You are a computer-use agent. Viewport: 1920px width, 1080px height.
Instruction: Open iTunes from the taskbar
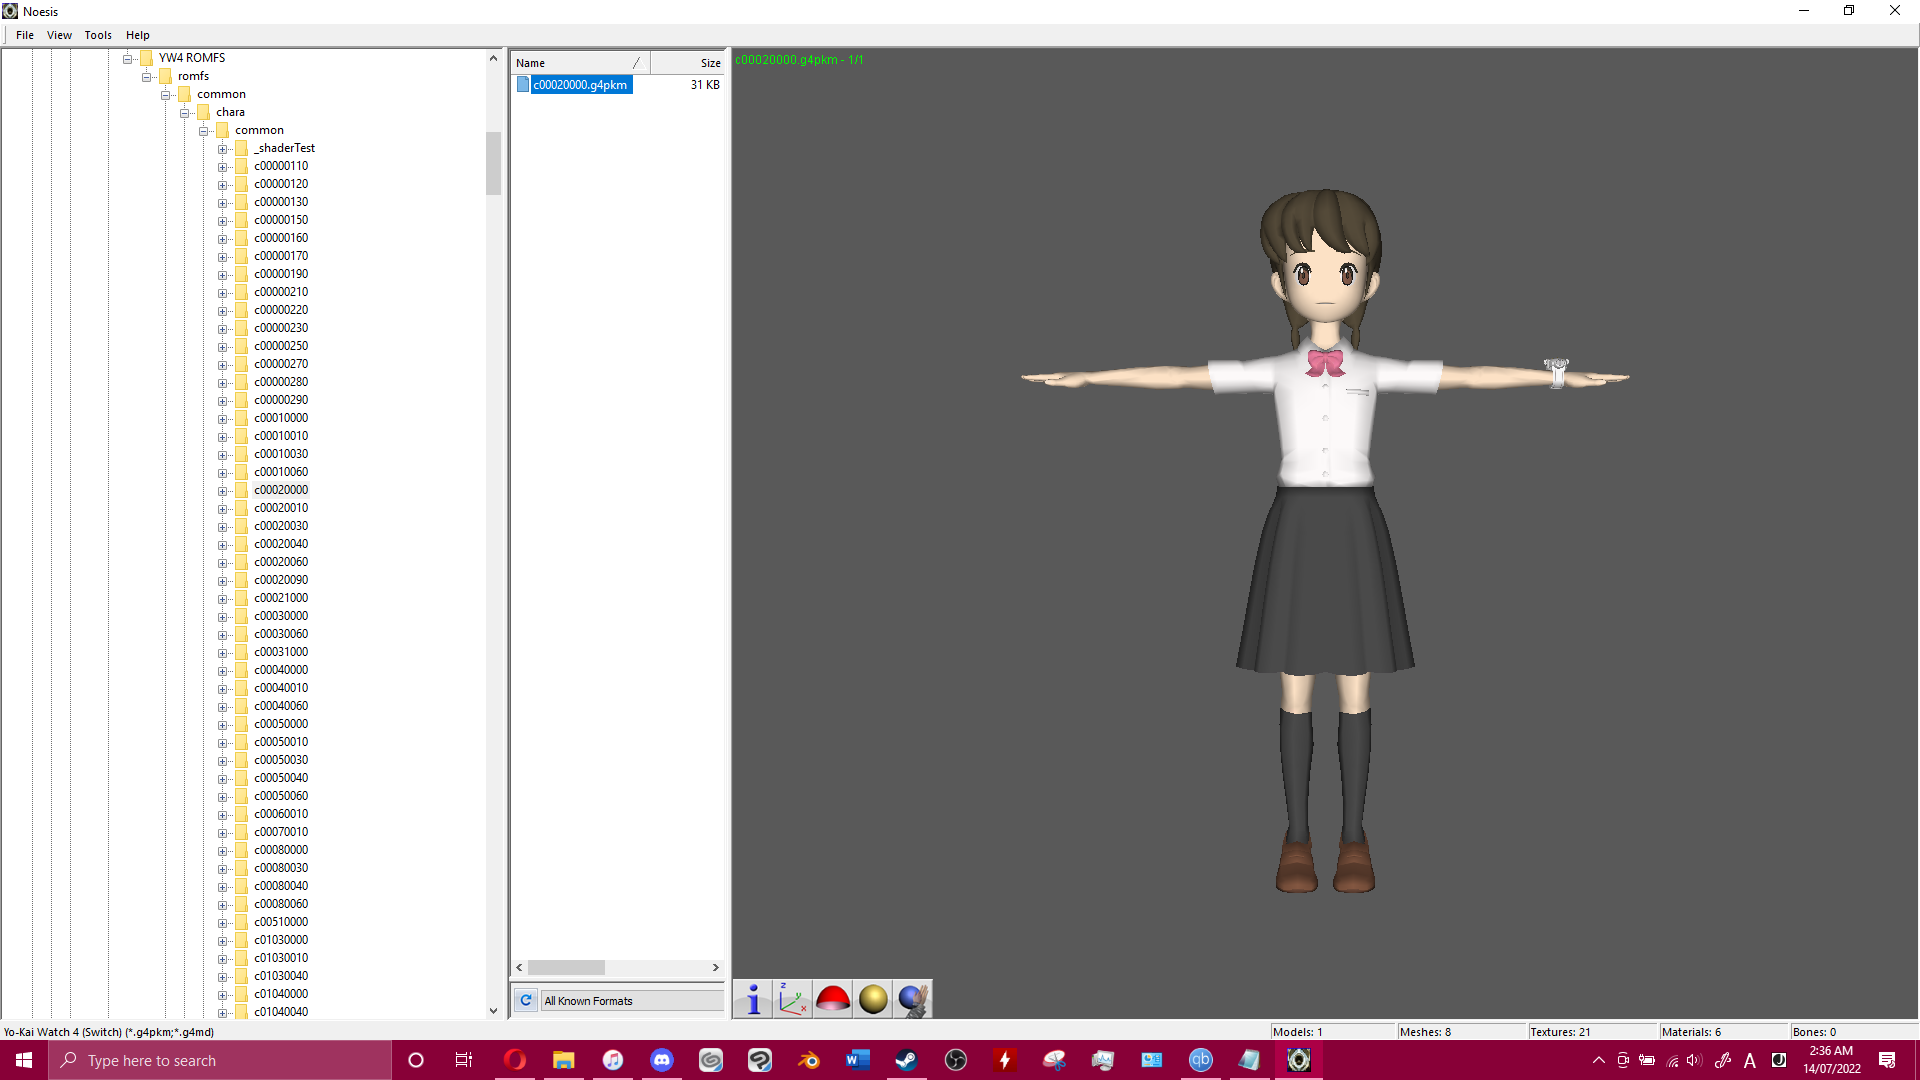613,1060
